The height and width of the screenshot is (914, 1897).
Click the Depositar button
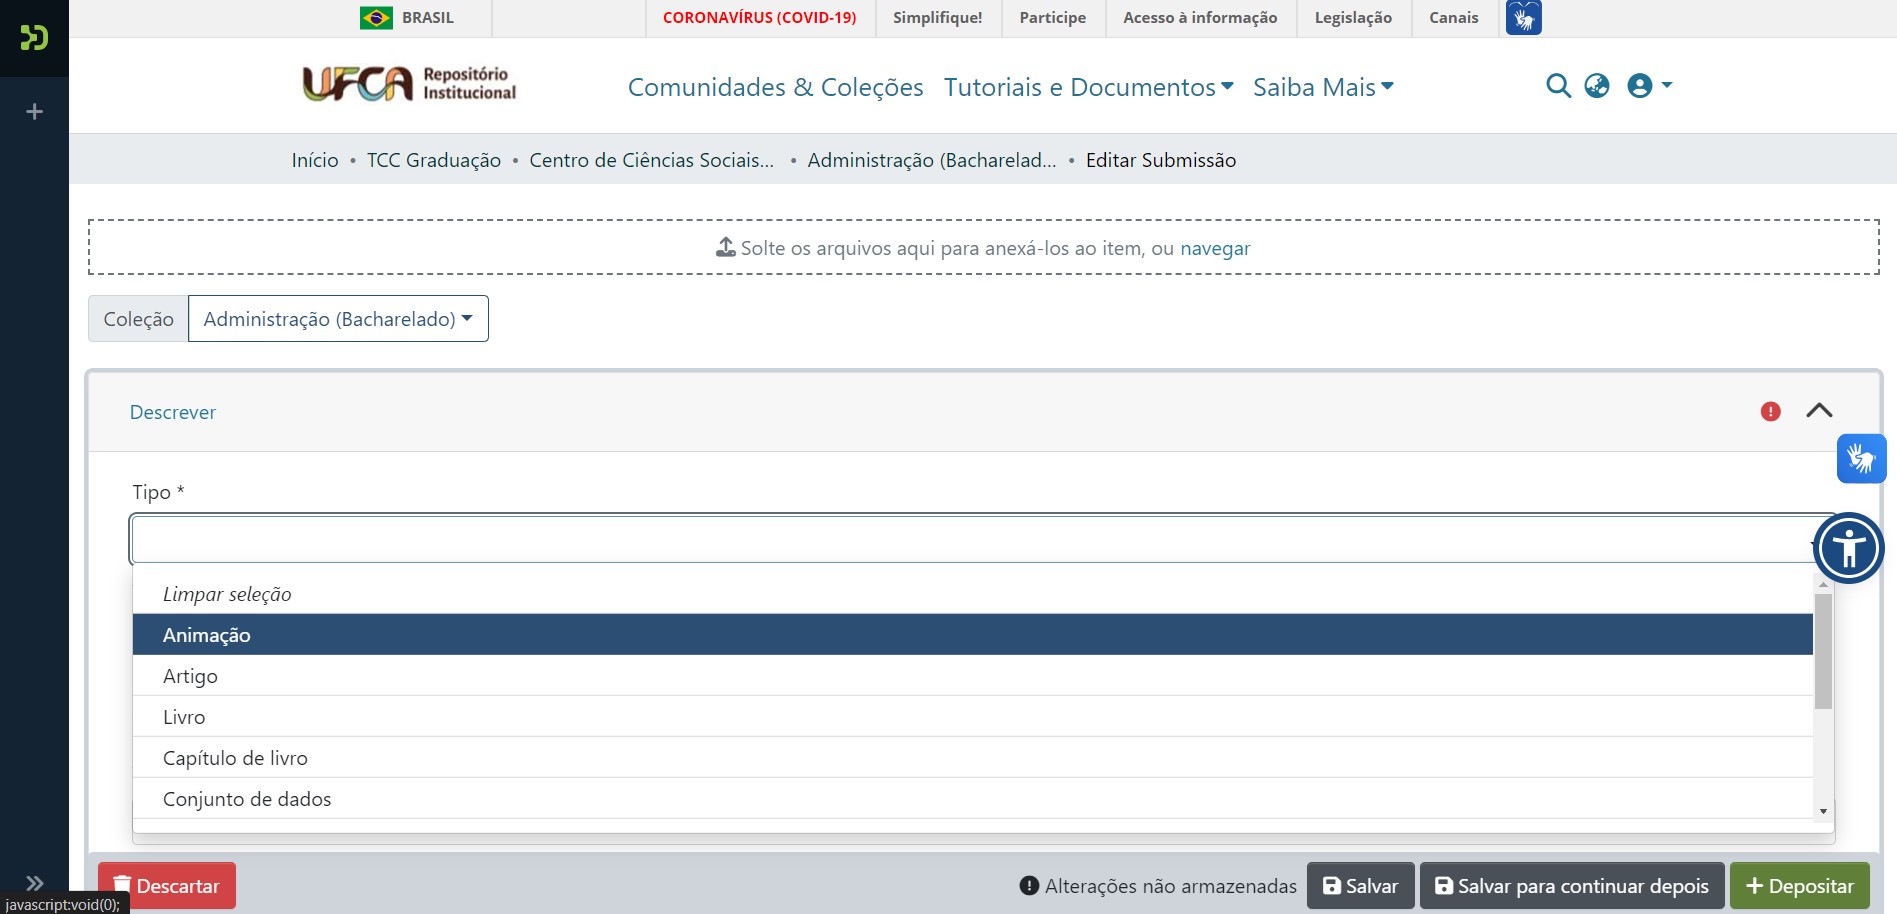pos(1800,886)
